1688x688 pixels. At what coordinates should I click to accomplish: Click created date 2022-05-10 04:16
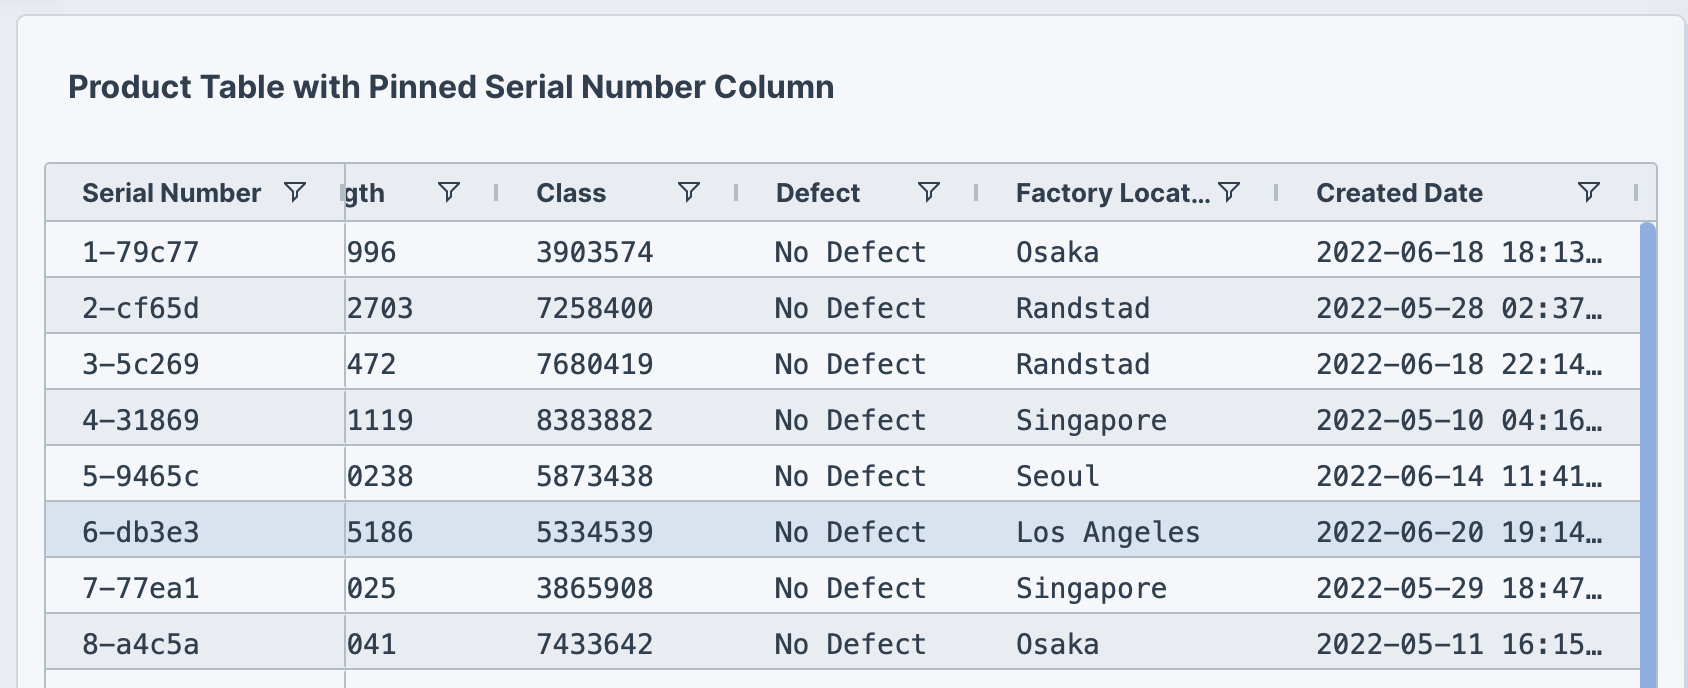coord(1459,420)
